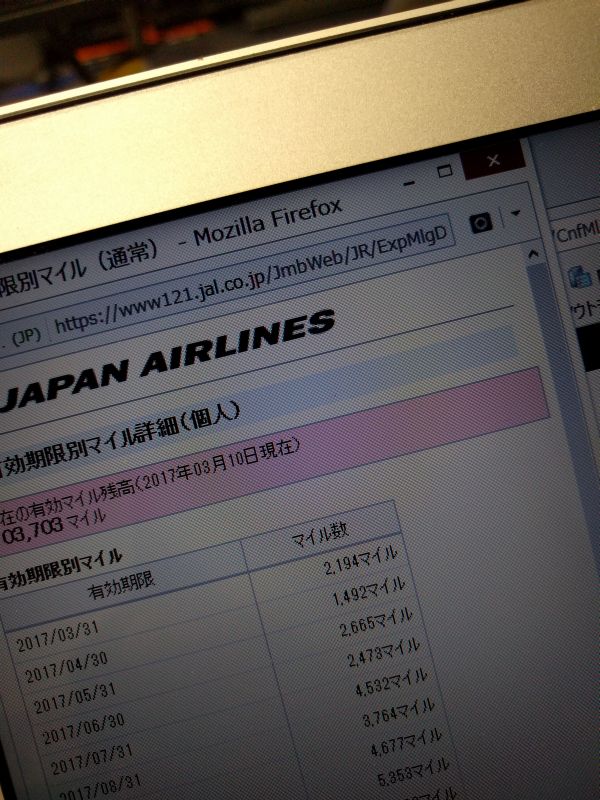
Task: Select the 2017/03/31 expiry date cell
Action: coord(58,637)
